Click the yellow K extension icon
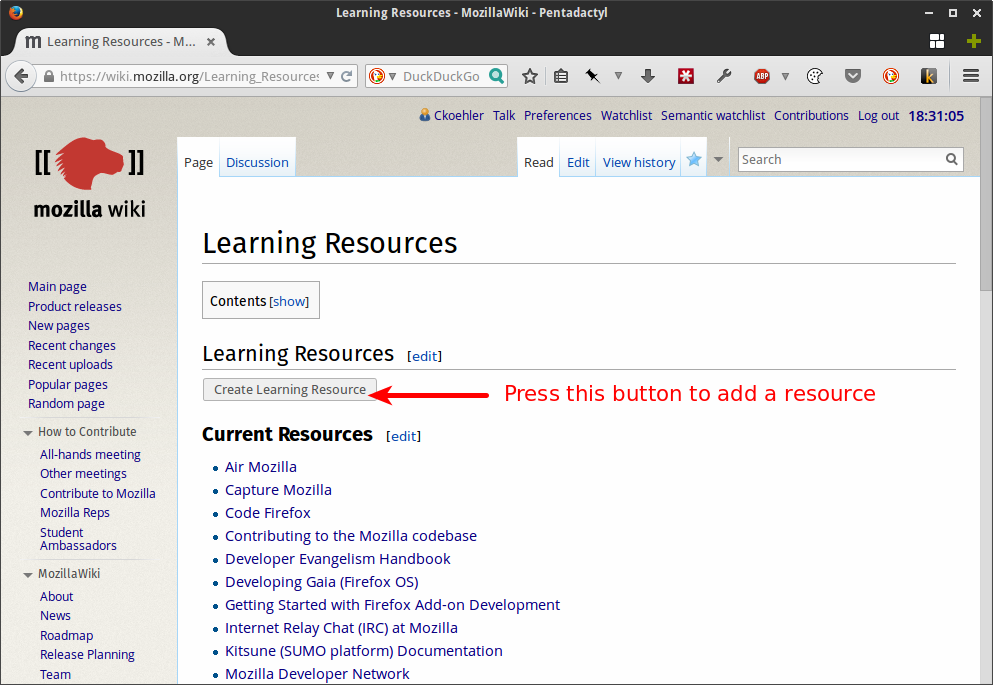Screen dimensions: 993x685 pyautogui.click(x=929, y=77)
